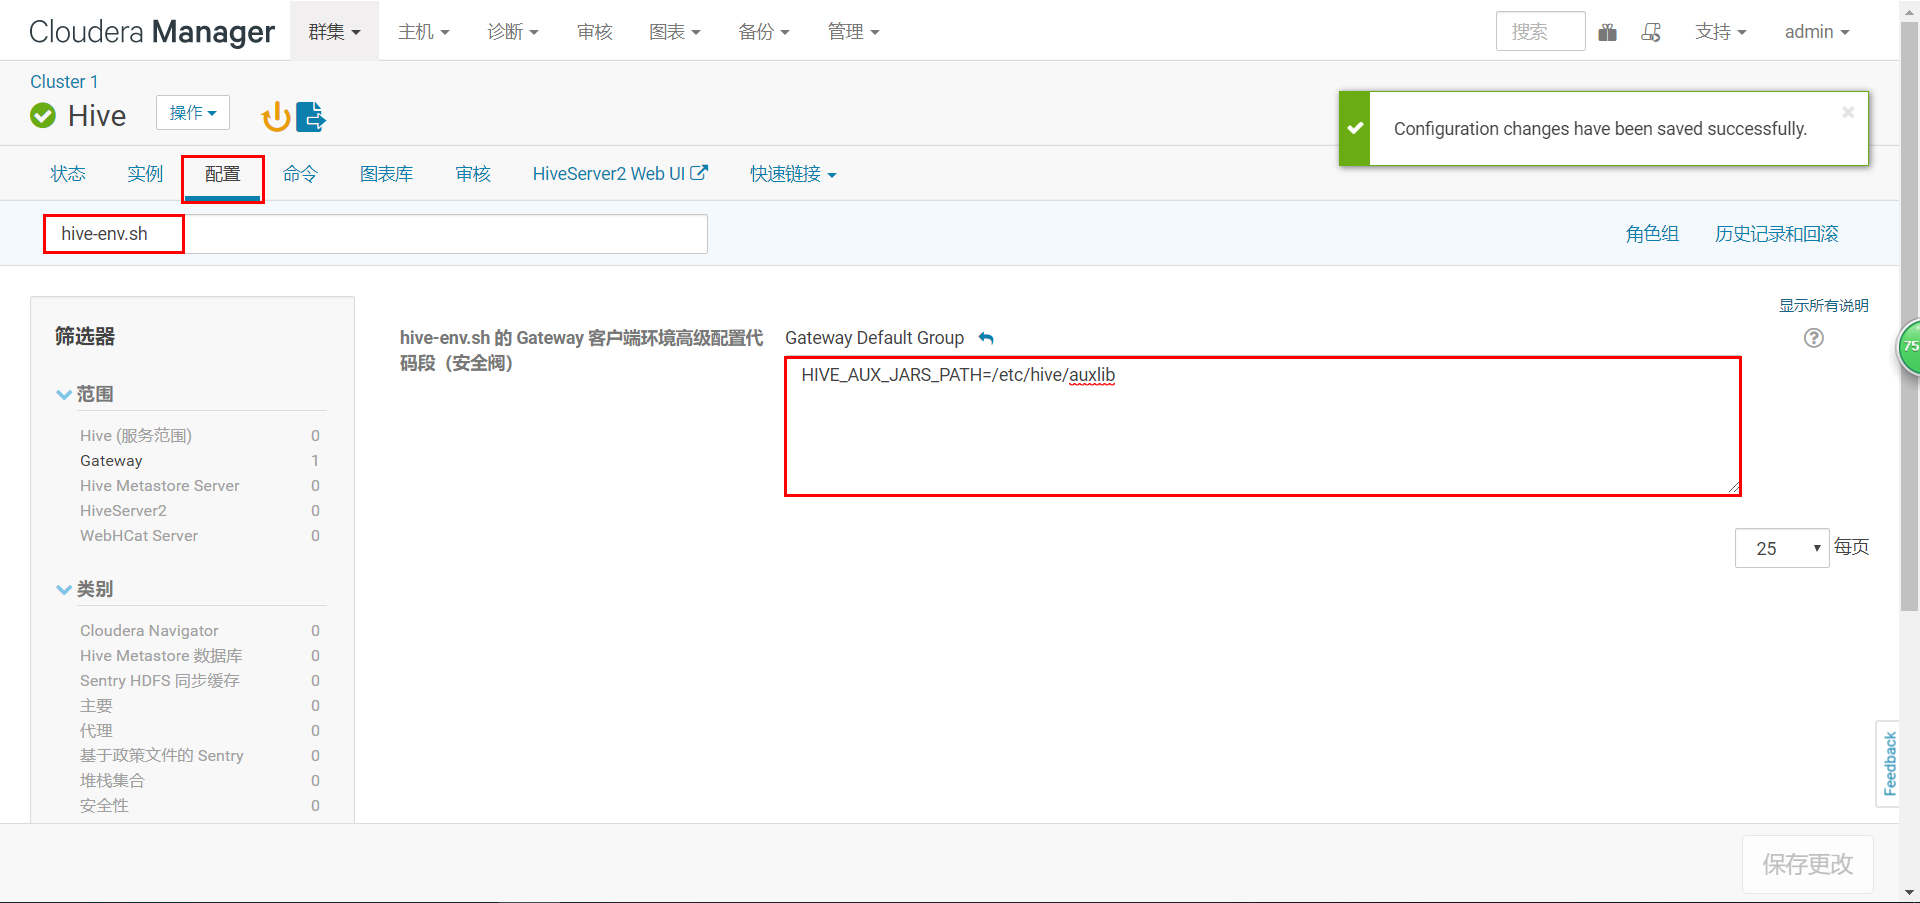Viewport: 1920px width, 903px height.
Task: Open the 历史记录和回滚 link
Action: click(1776, 233)
